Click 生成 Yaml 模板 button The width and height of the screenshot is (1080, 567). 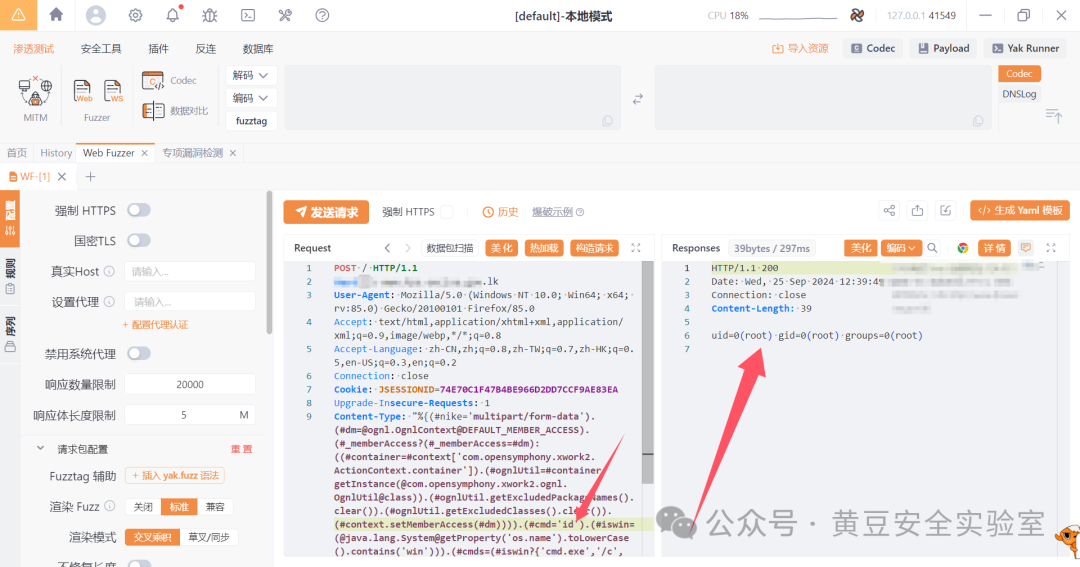point(1020,211)
